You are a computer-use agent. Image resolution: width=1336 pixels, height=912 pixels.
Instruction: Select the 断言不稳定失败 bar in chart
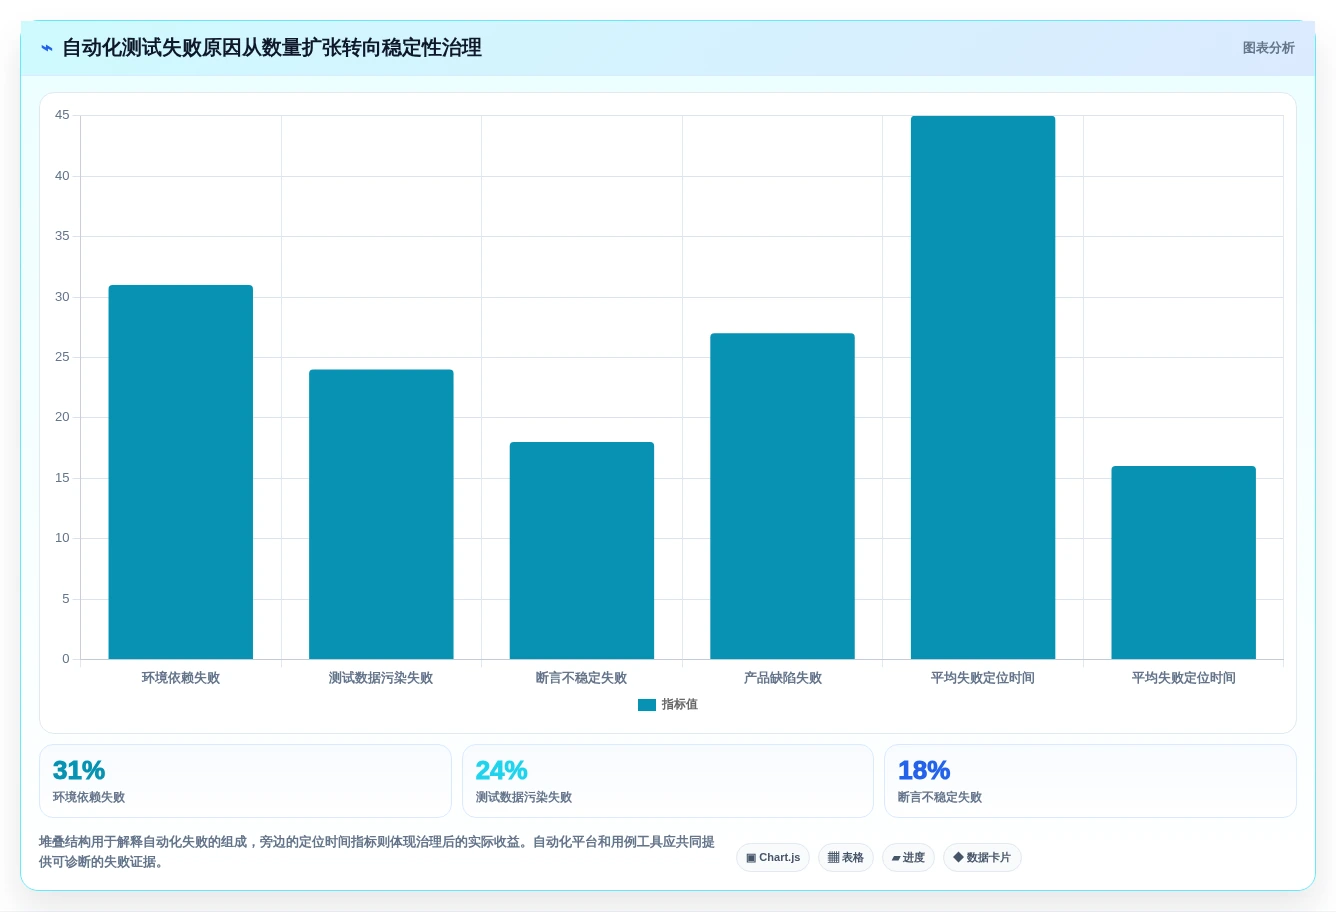tap(582, 550)
